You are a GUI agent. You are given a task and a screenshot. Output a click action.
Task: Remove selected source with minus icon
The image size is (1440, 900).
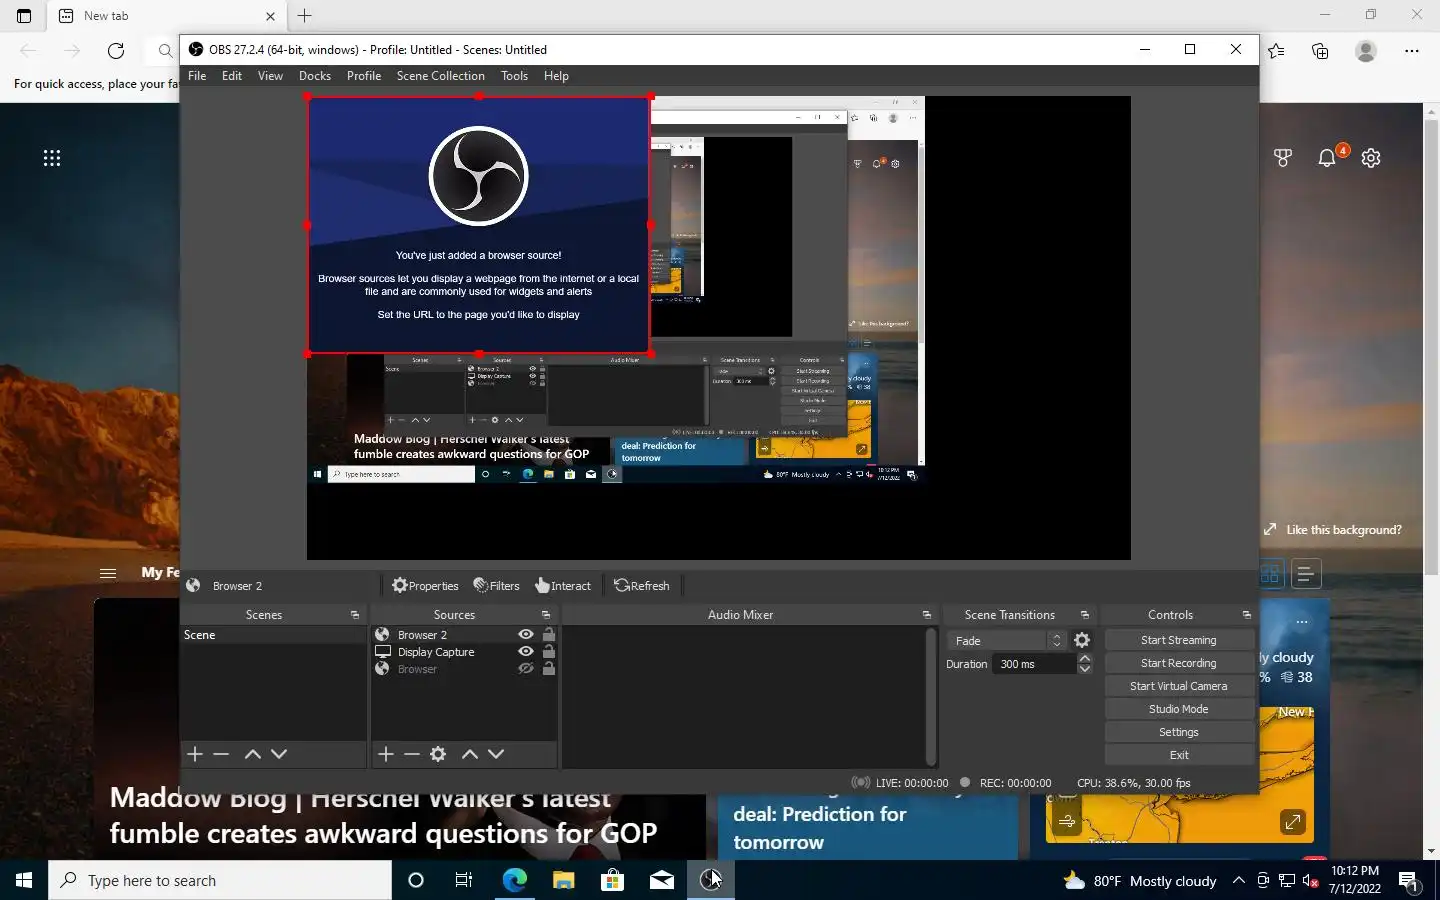coord(412,754)
